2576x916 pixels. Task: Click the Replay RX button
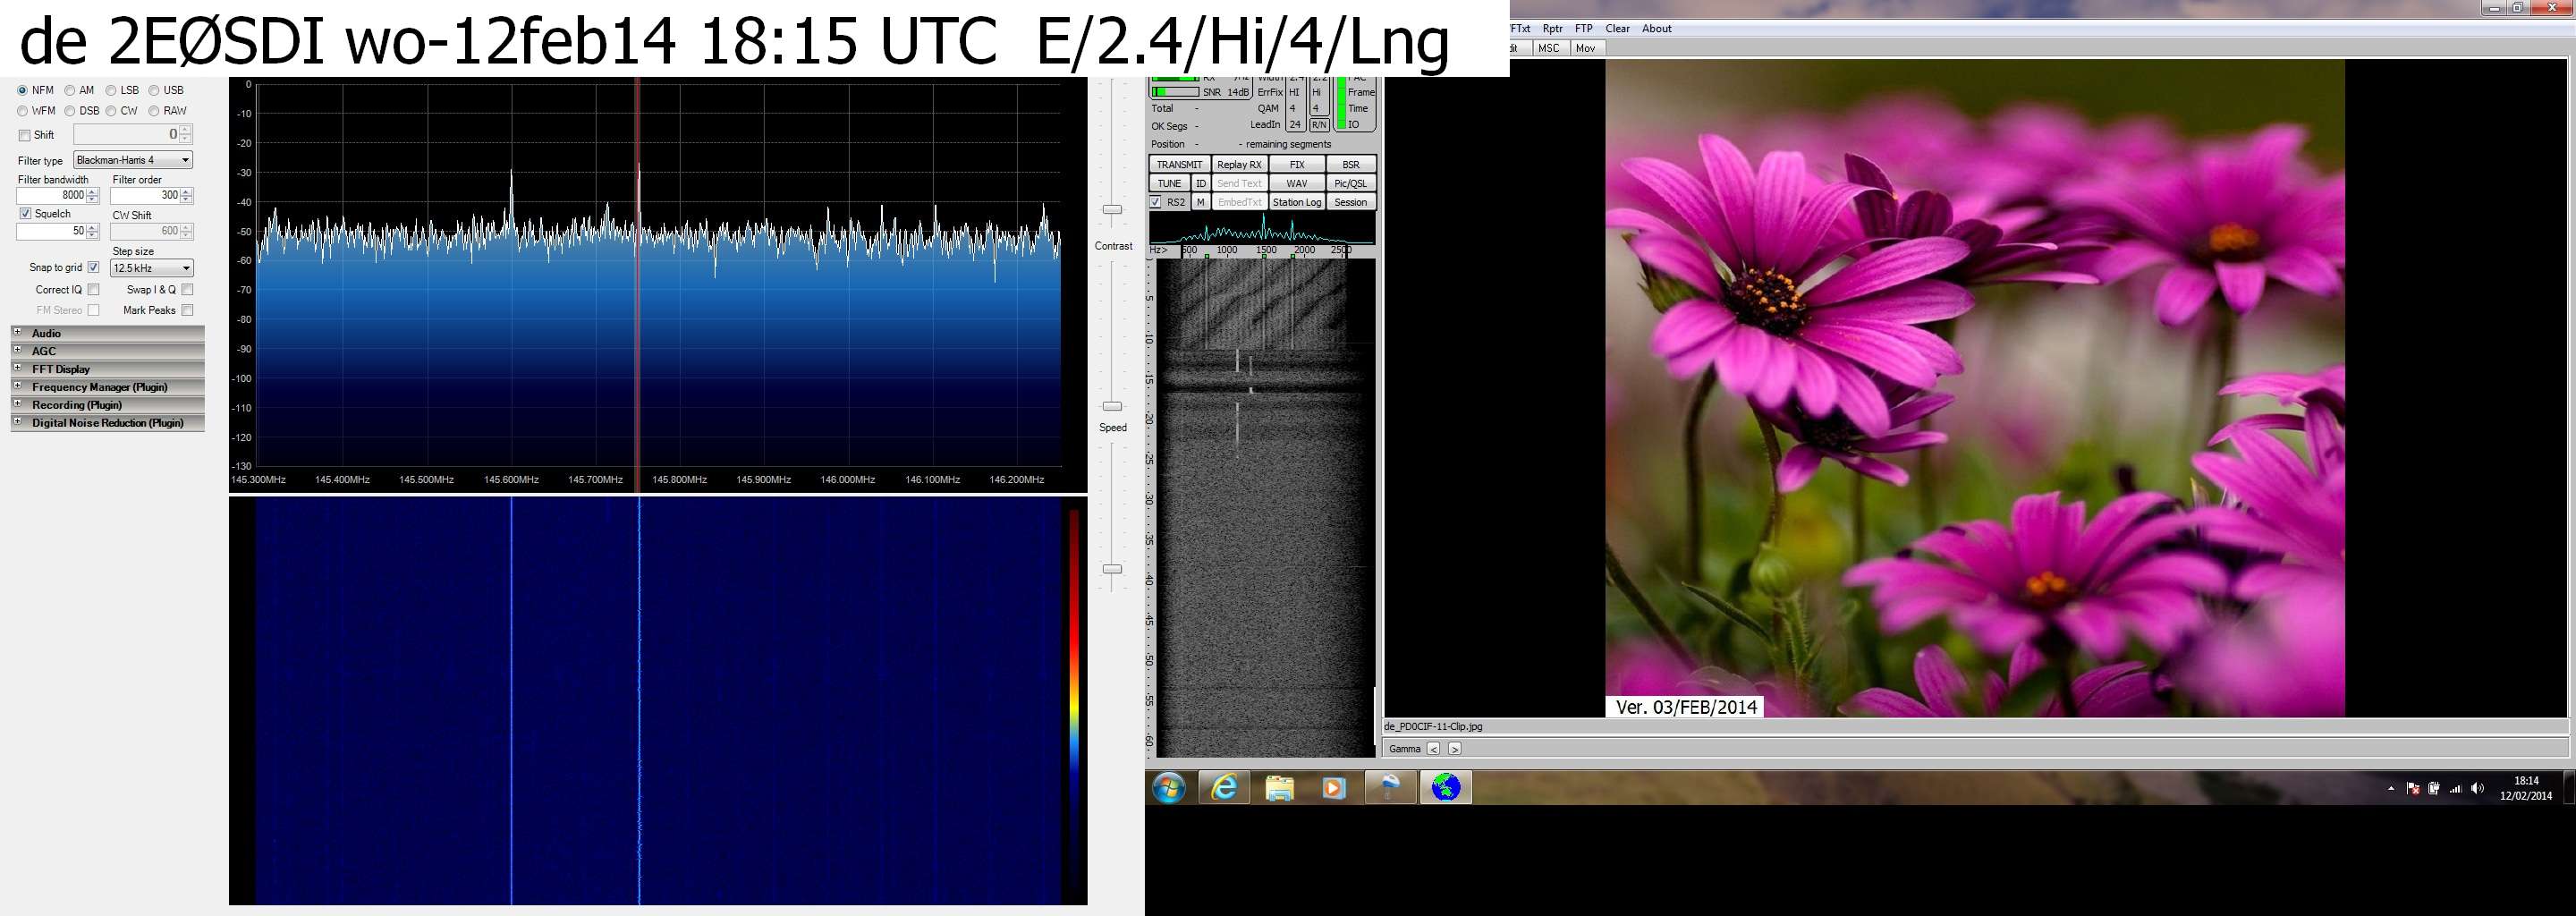coord(1239,165)
